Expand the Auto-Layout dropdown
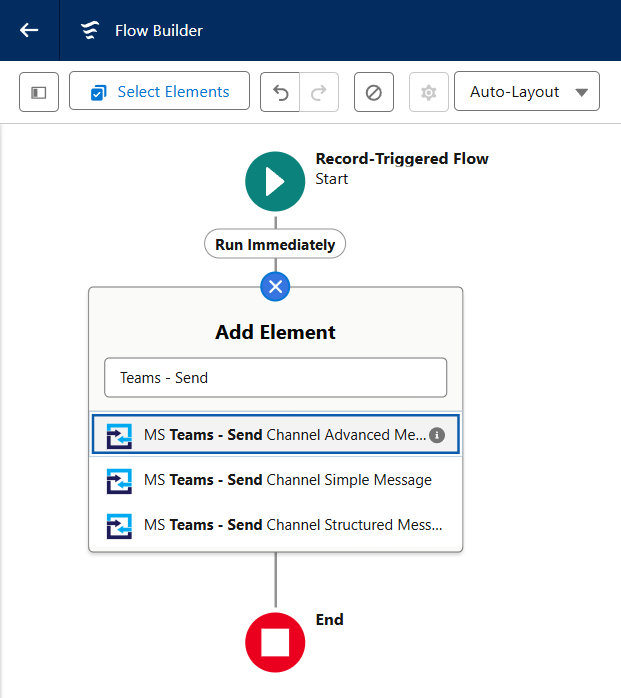This screenshot has width=621, height=698. click(x=527, y=91)
